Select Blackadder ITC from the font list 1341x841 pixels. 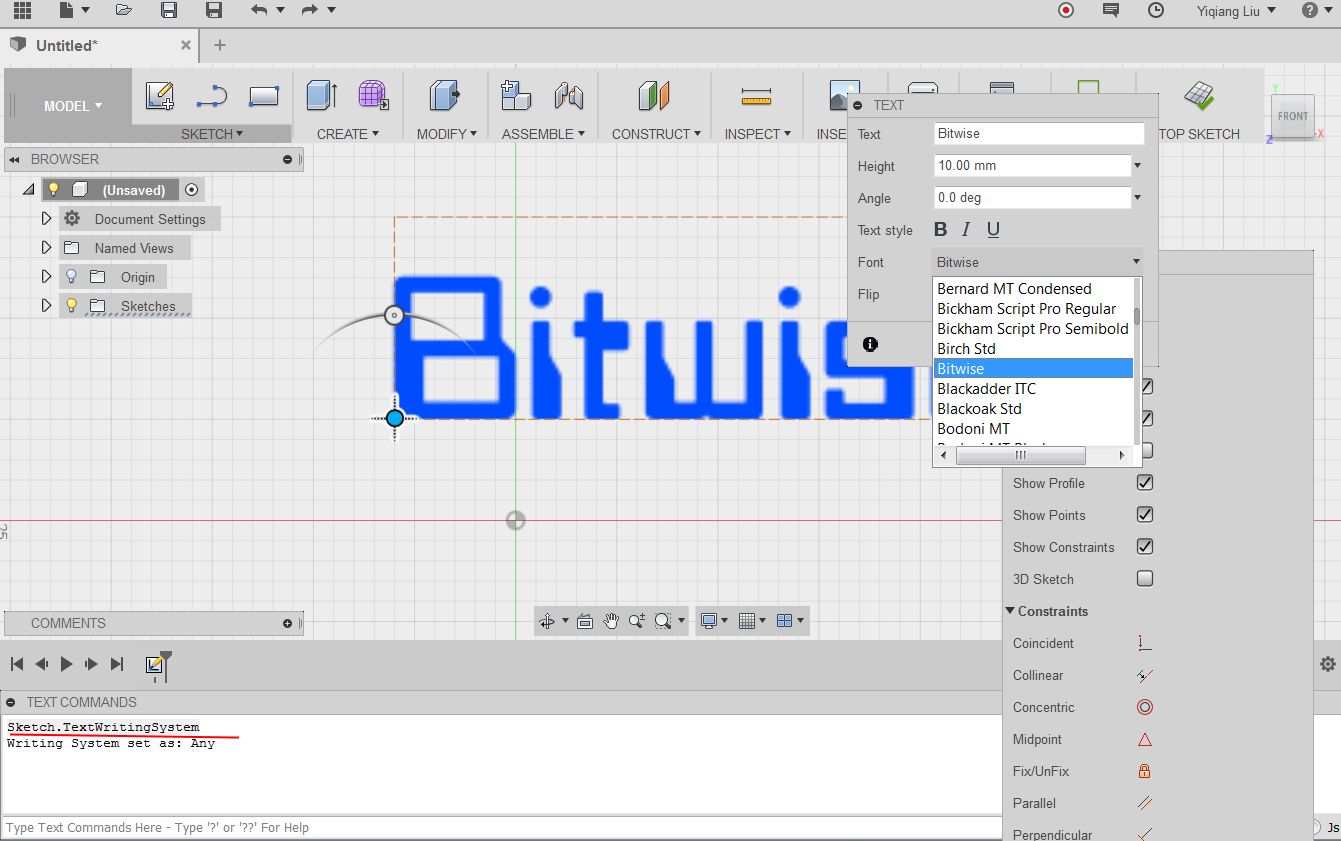click(986, 388)
